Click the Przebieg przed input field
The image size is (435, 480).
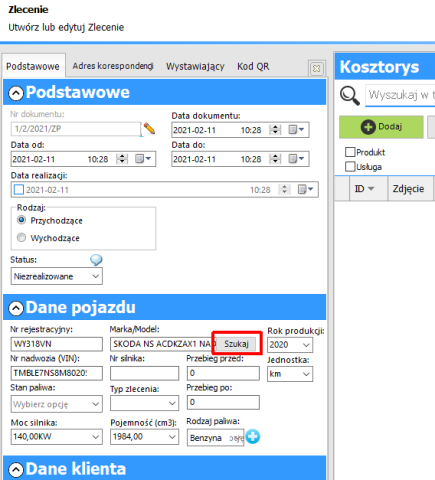pos(223,373)
